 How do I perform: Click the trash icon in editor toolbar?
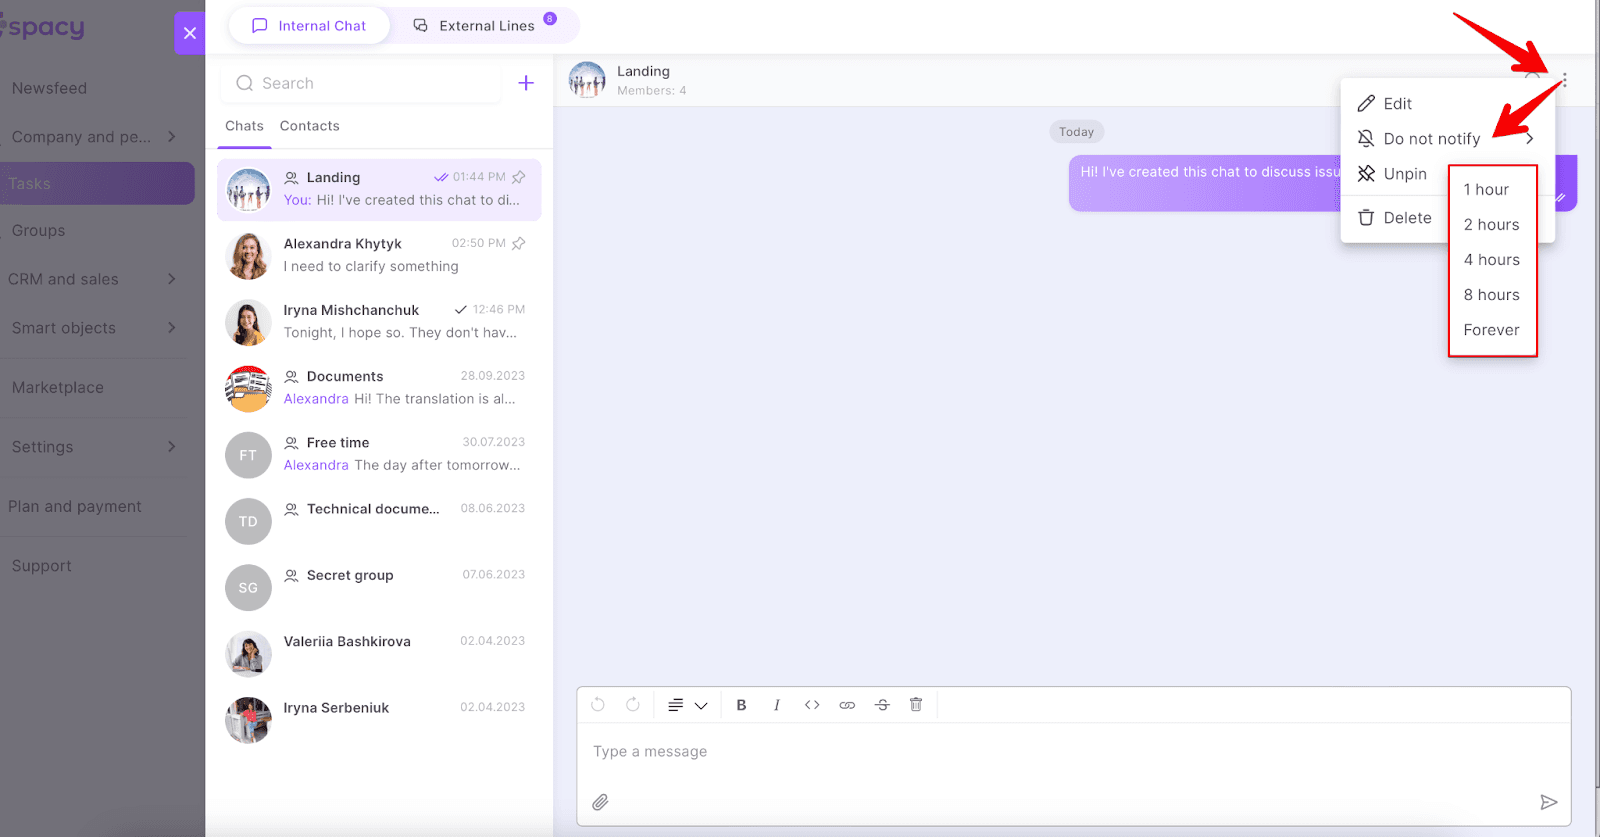pos(916,705)
